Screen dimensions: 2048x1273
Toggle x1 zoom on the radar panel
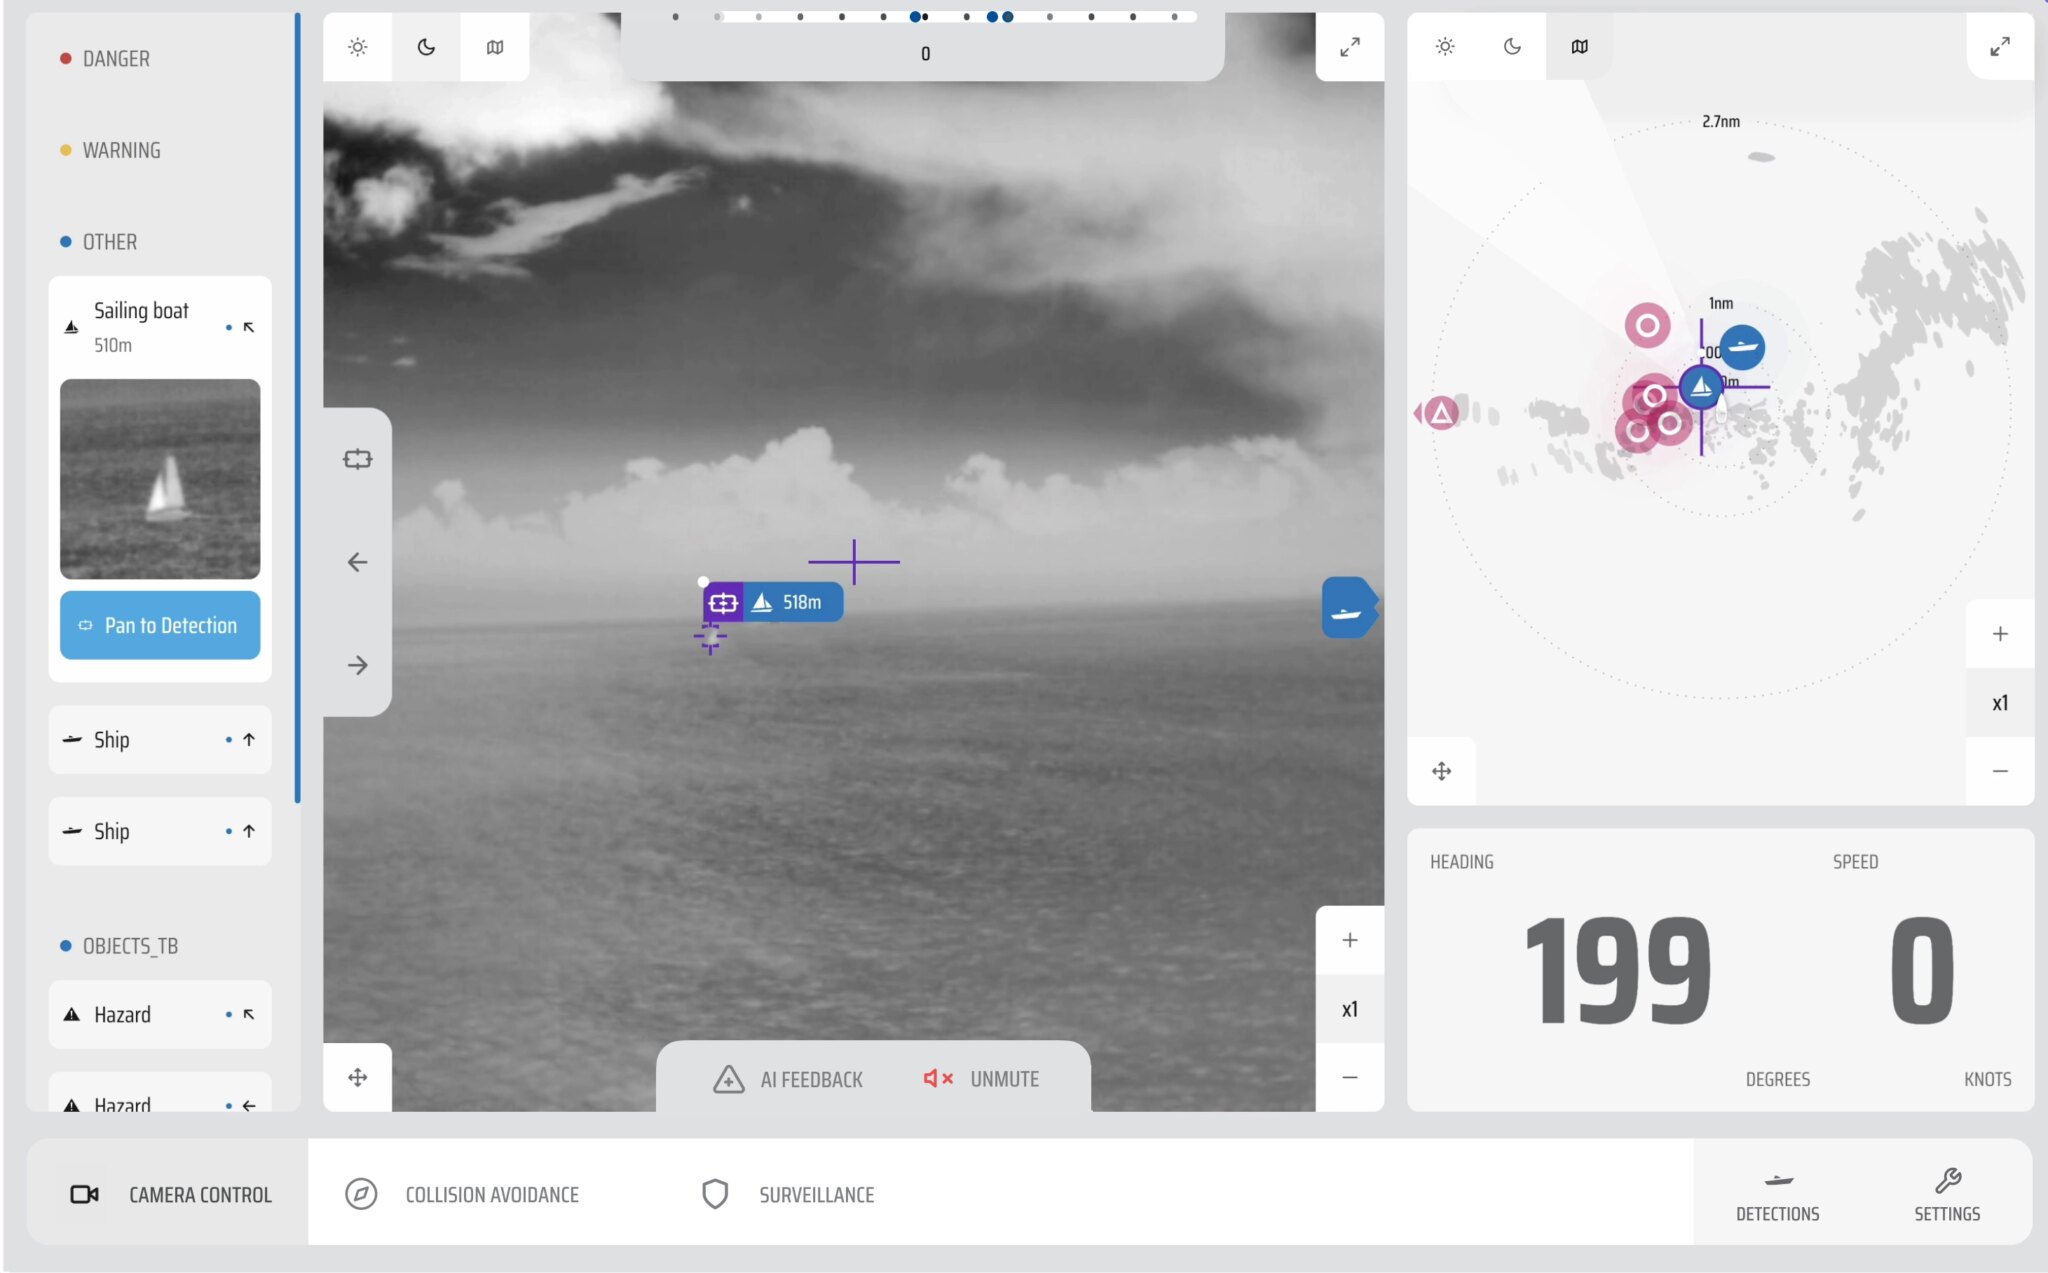pos(2000,702)
